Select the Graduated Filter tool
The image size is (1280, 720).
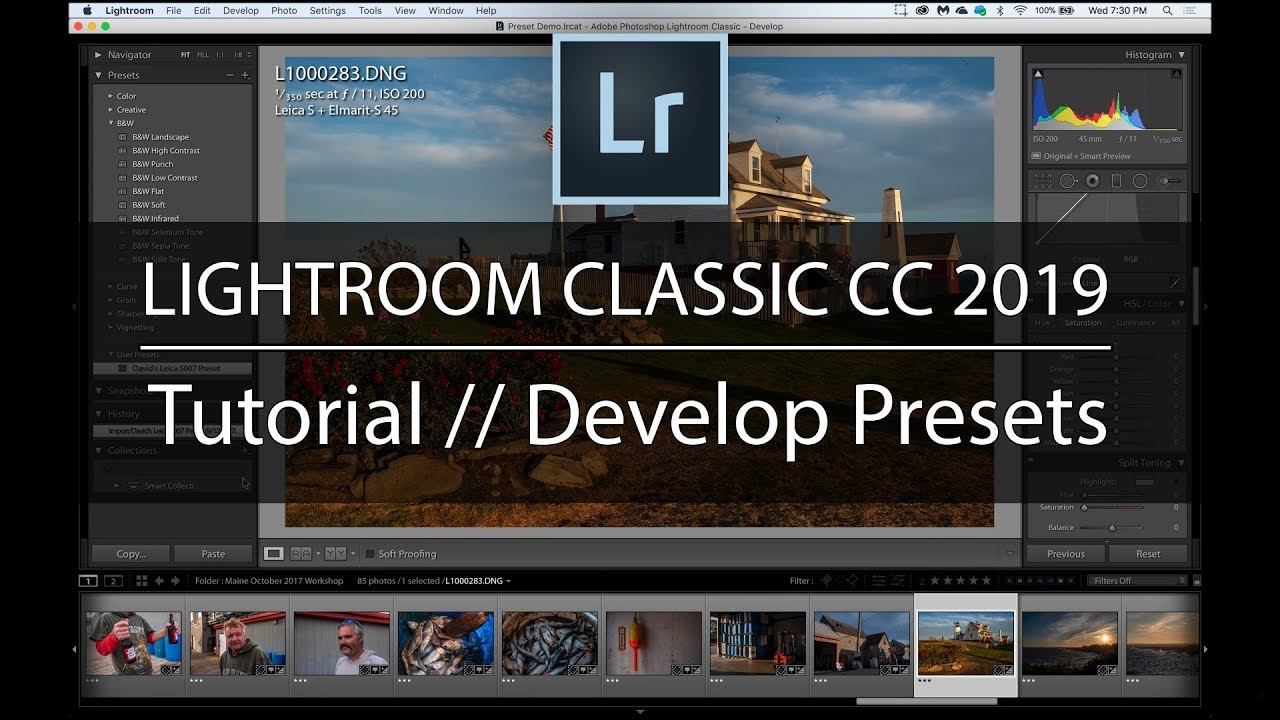point(1116,181)
